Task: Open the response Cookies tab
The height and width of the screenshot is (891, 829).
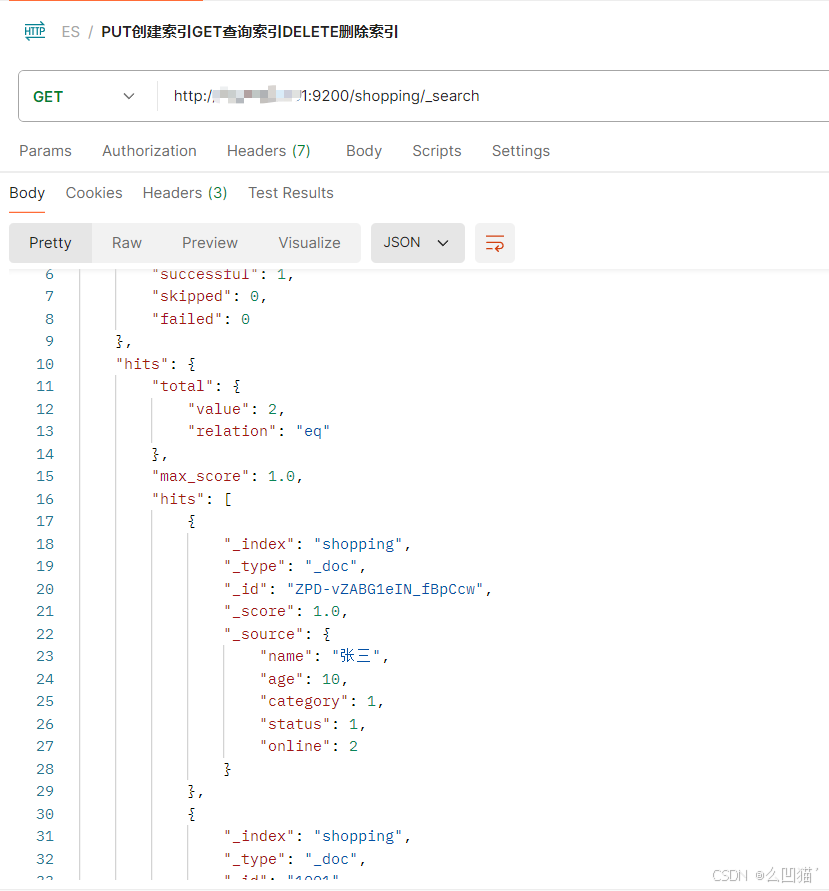Action: coord(94,193)
